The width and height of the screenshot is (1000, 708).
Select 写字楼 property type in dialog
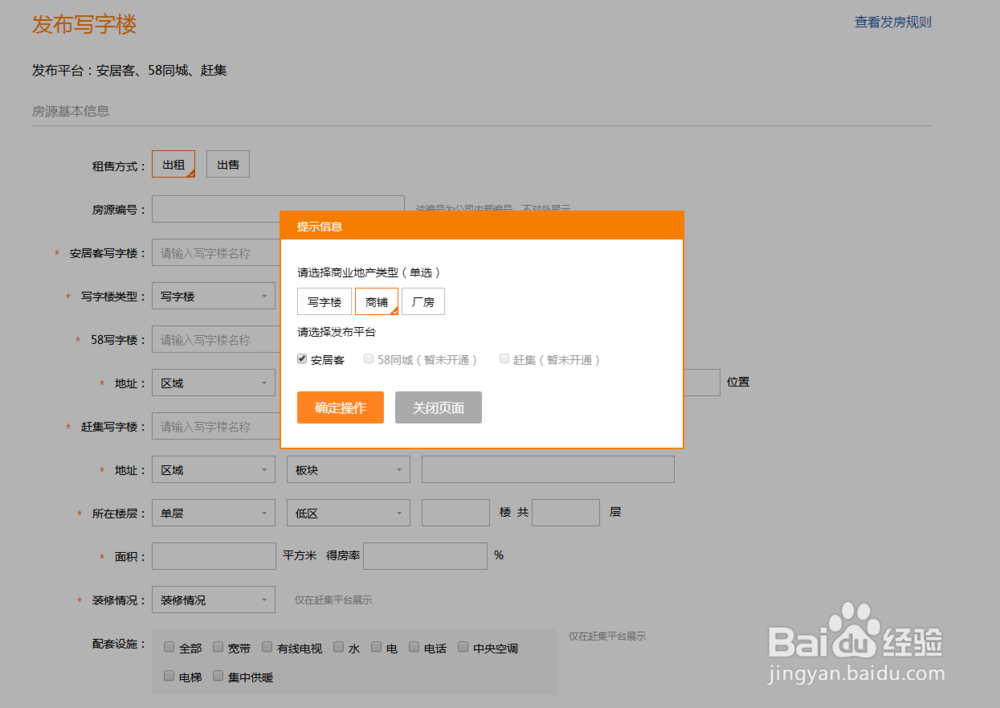(x=324, y=302)
